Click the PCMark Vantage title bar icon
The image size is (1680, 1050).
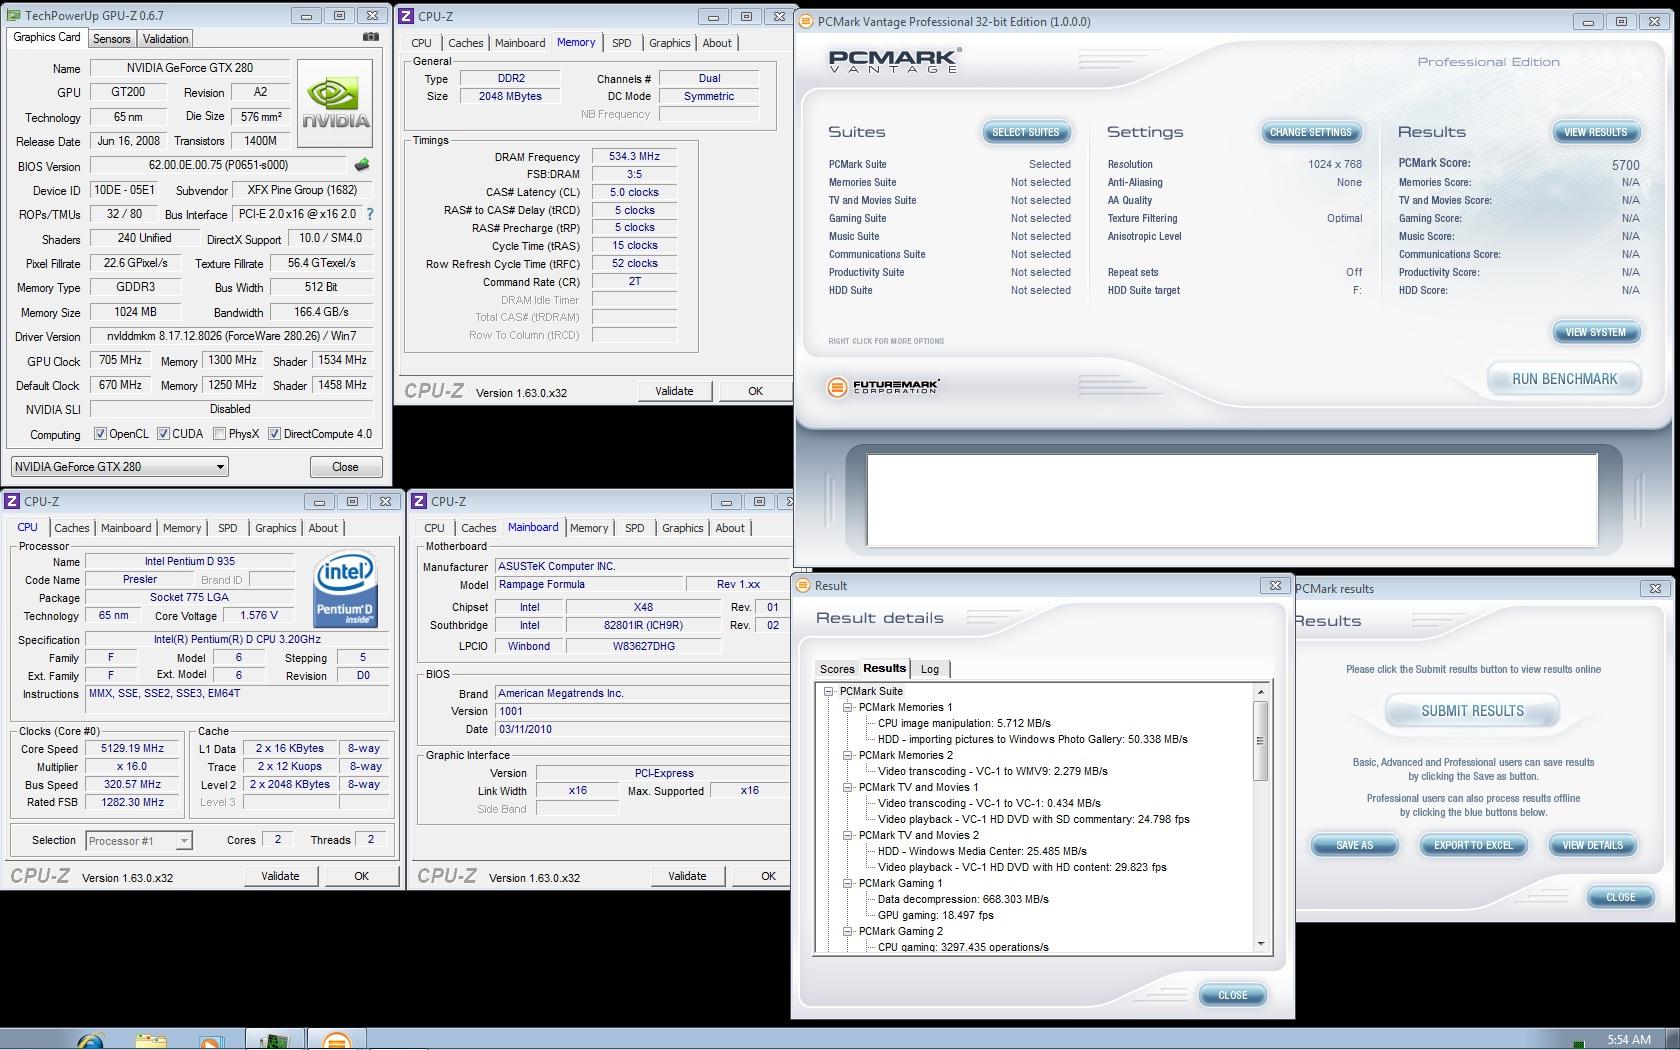click(x=807, y=21)
